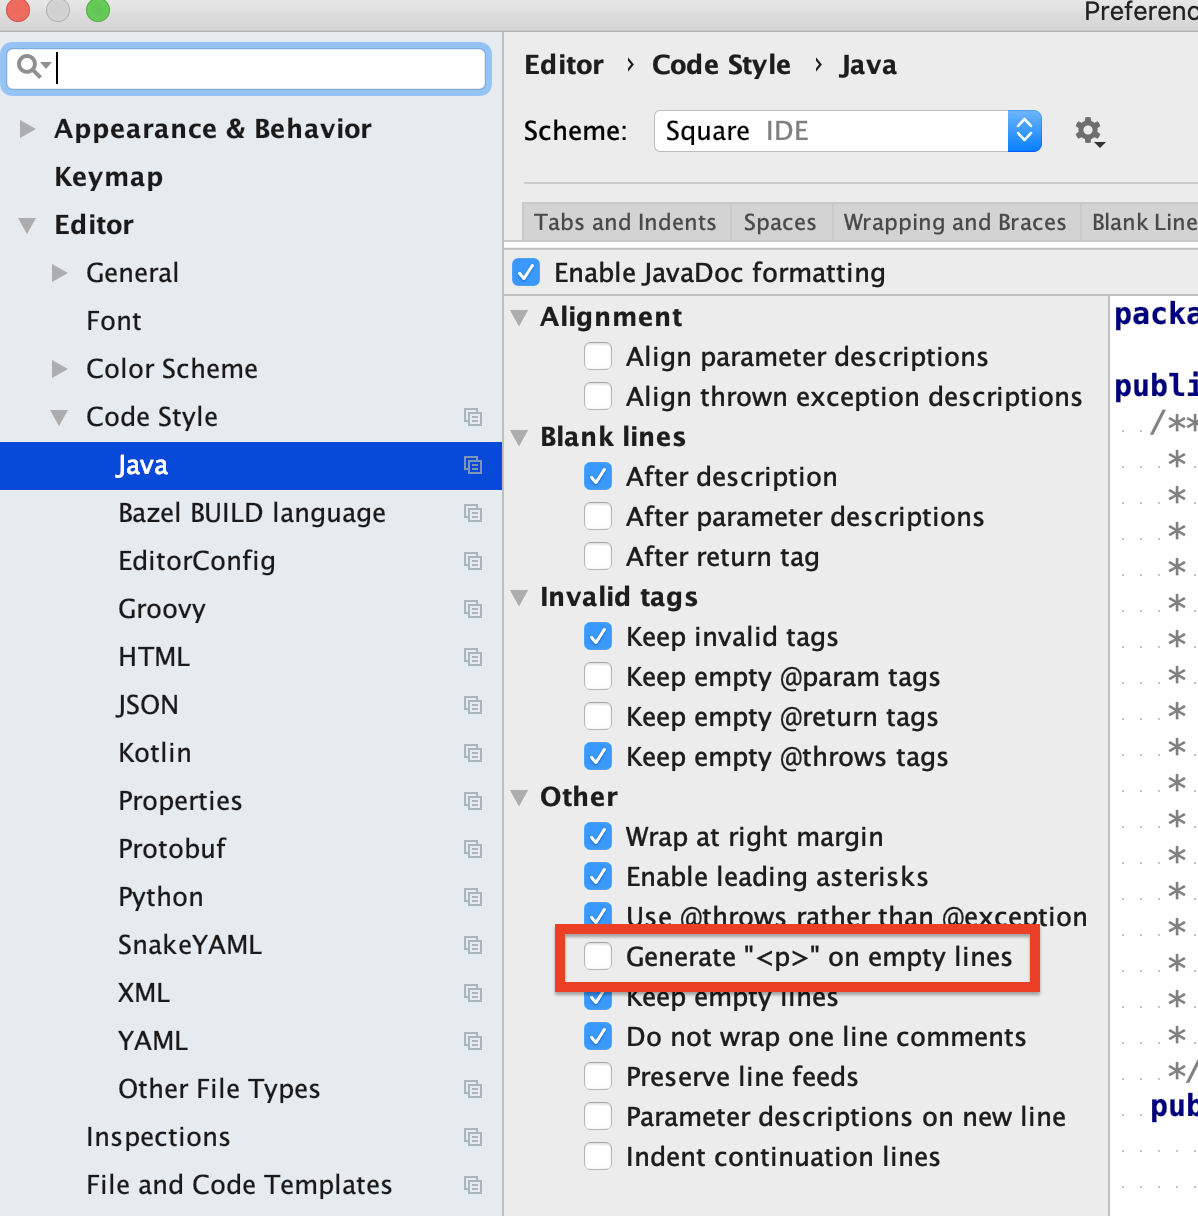Click the search magnifier icon
This screenshot has height=1216, width=1198.
(30, 67)
